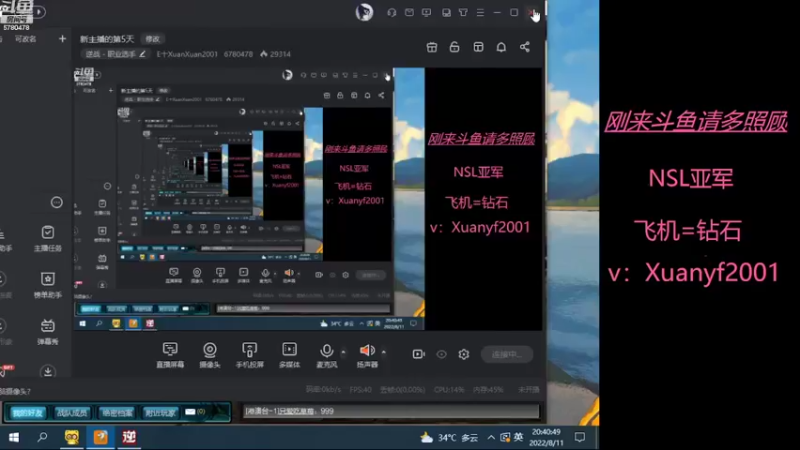Expand microphone options arrow
Screen dimensions: 800x450
click(343, 352)
